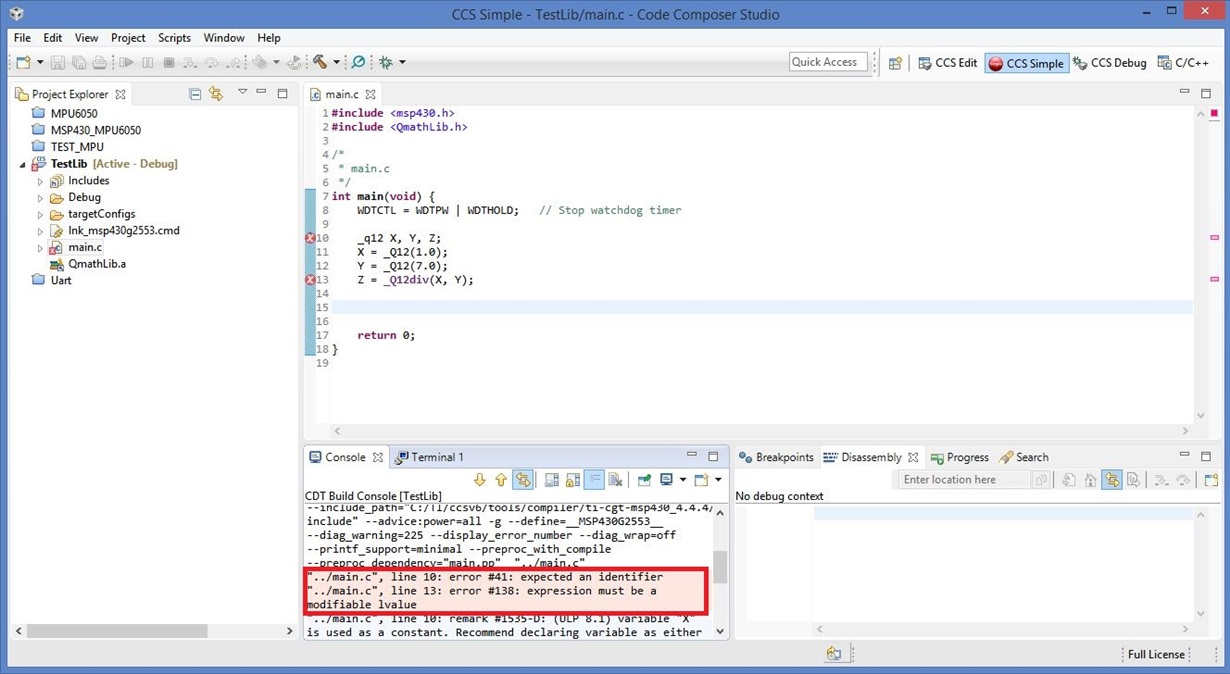Open the Help menu

(269, 38)
